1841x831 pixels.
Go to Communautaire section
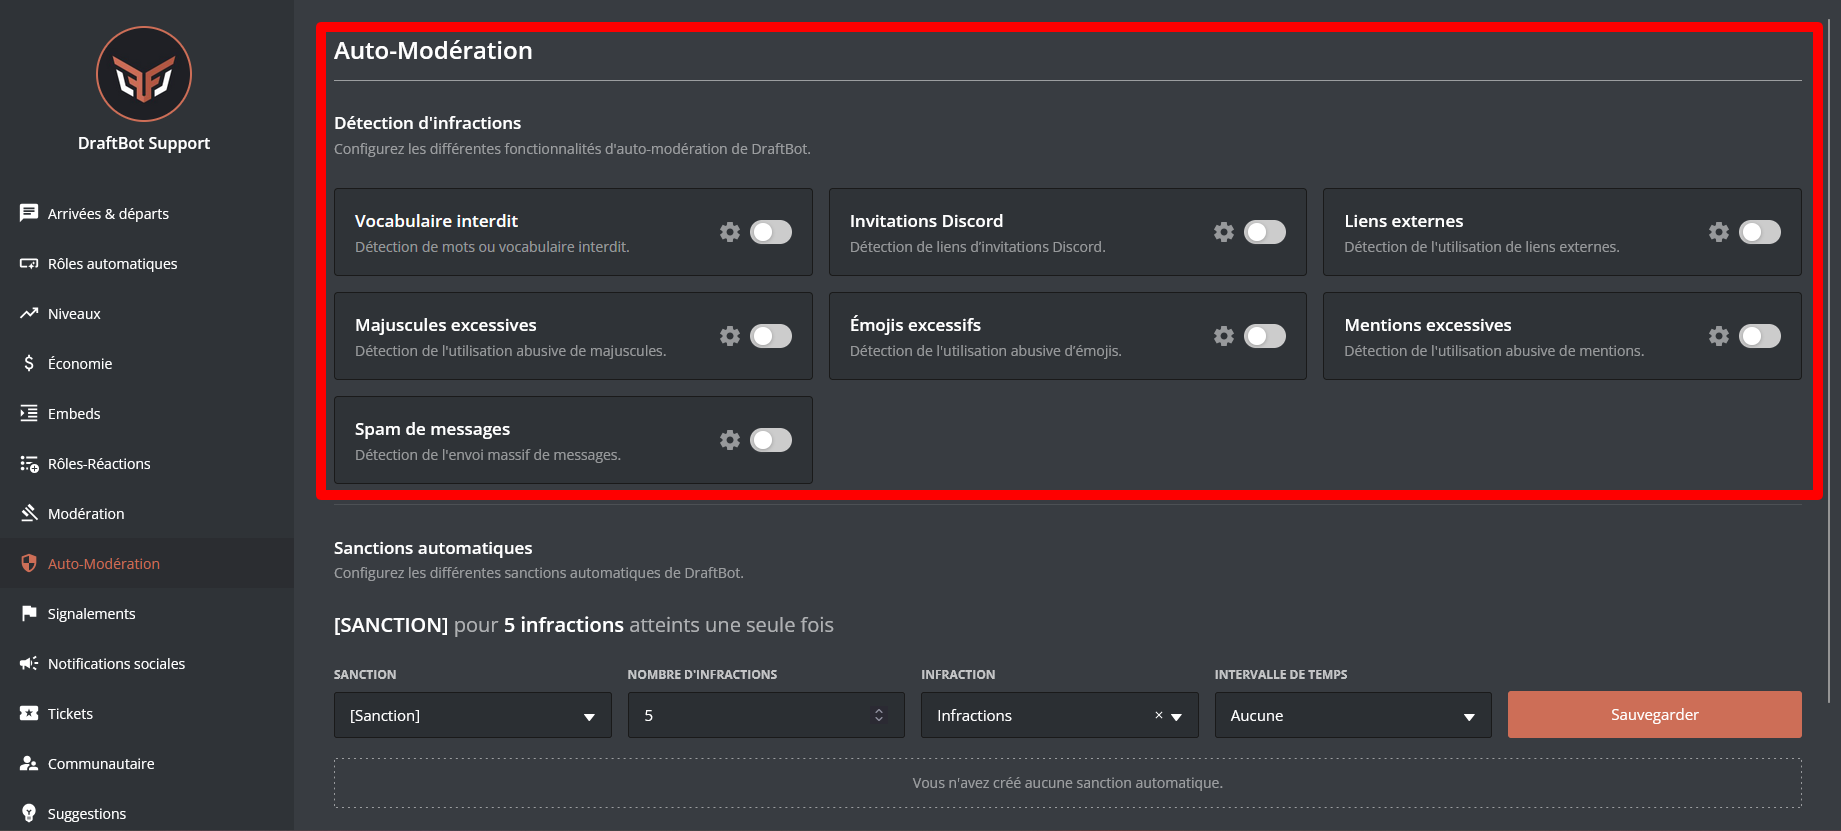click(x=147, y=763)
